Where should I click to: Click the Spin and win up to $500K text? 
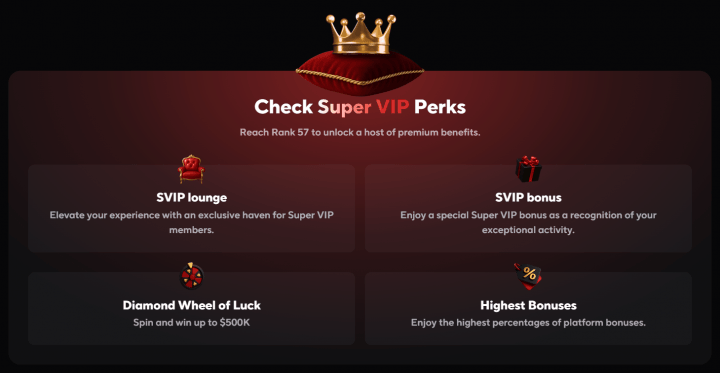click(x=191, y=322)
